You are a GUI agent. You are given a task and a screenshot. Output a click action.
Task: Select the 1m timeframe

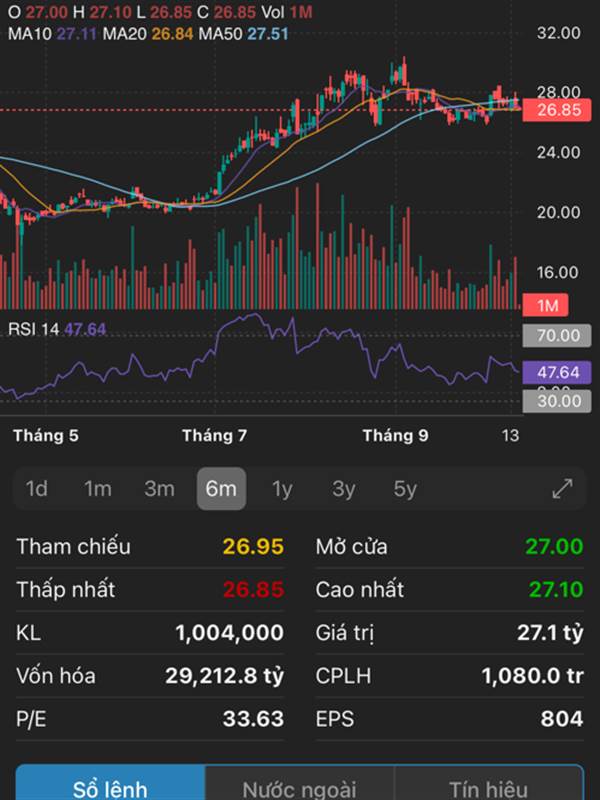[x=97, y=489]
